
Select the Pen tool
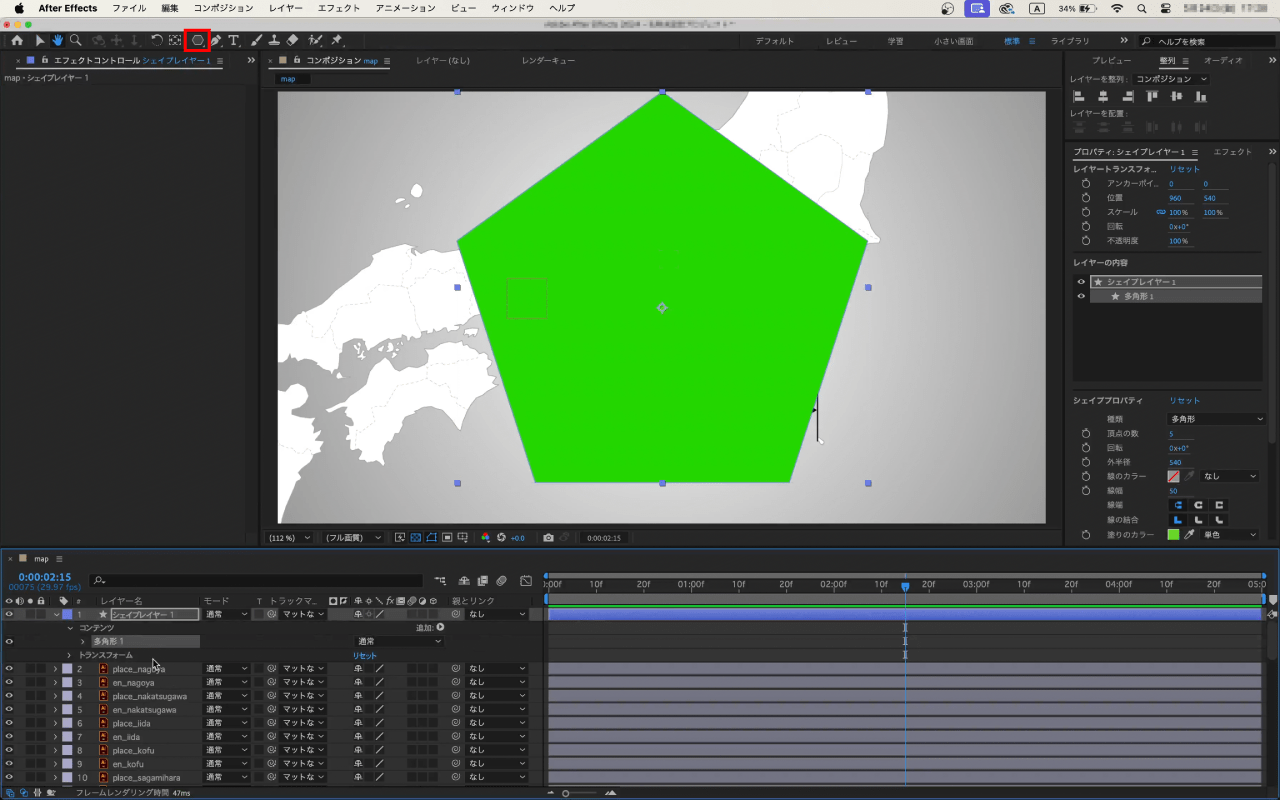[216, 41]
